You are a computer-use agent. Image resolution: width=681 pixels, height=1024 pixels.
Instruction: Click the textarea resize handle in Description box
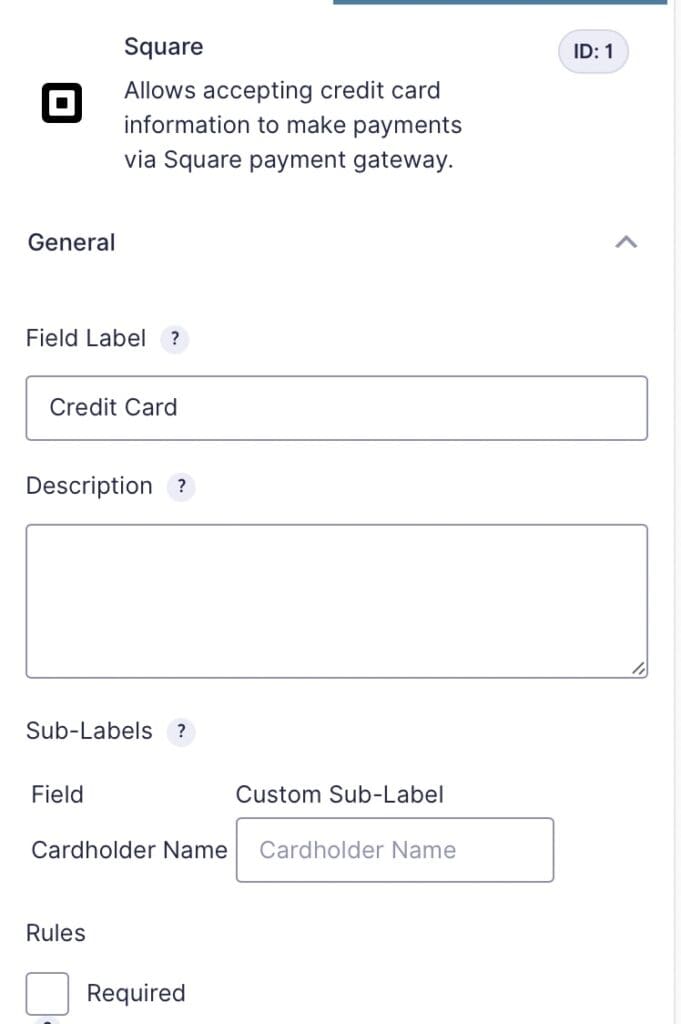click(x=639, y=668)
